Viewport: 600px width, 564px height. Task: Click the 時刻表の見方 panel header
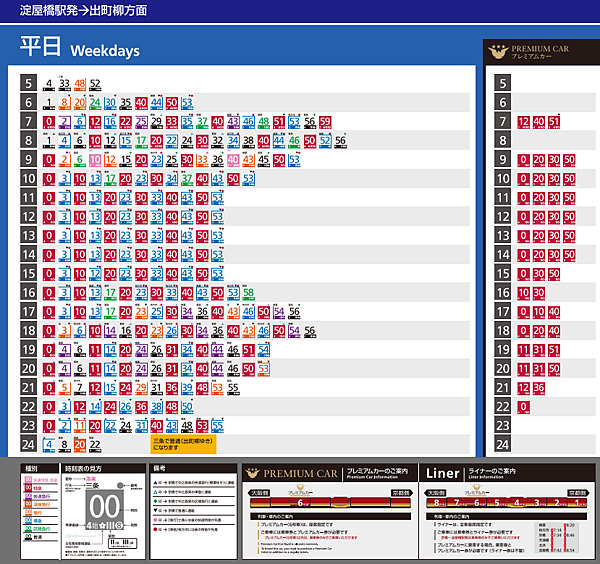click(104, 469)
